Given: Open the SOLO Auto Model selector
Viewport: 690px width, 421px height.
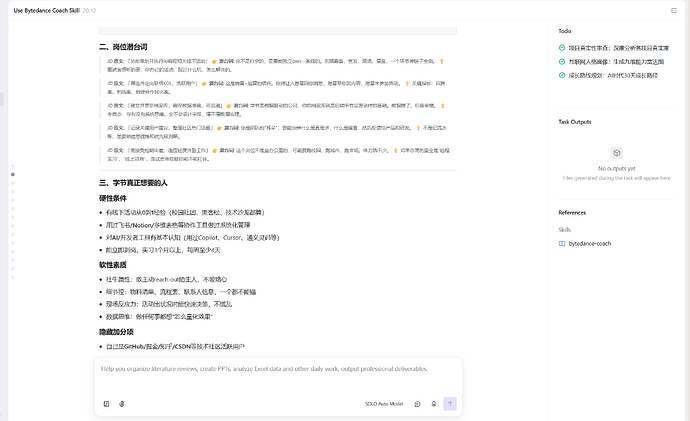Looking at the screenshot, I should tap(384, 404).
